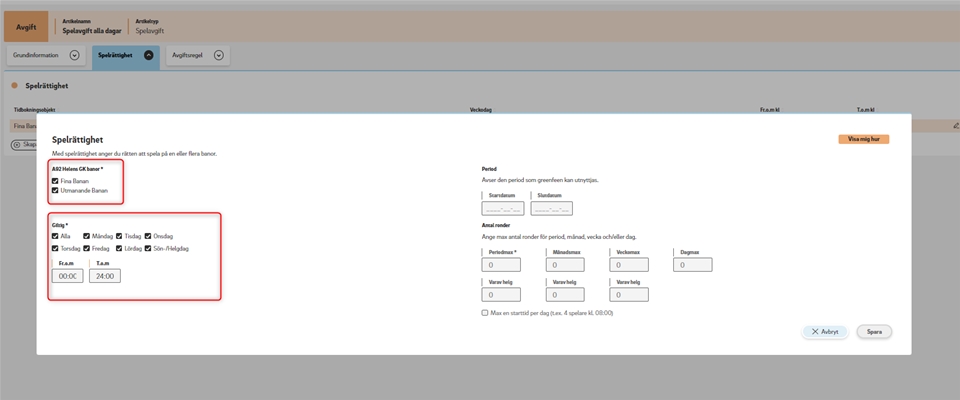Click the Fr.o.m time field
The image size is (960, 400).
coord(67,276)
